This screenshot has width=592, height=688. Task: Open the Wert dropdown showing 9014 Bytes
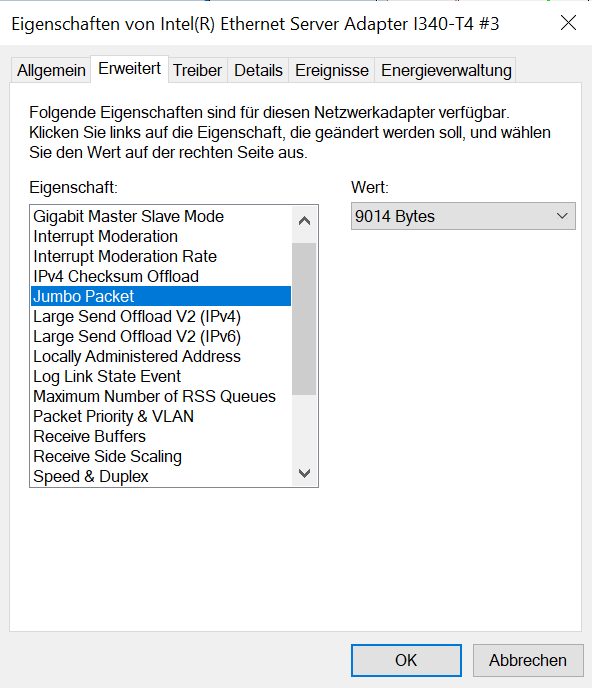point(463,216)
